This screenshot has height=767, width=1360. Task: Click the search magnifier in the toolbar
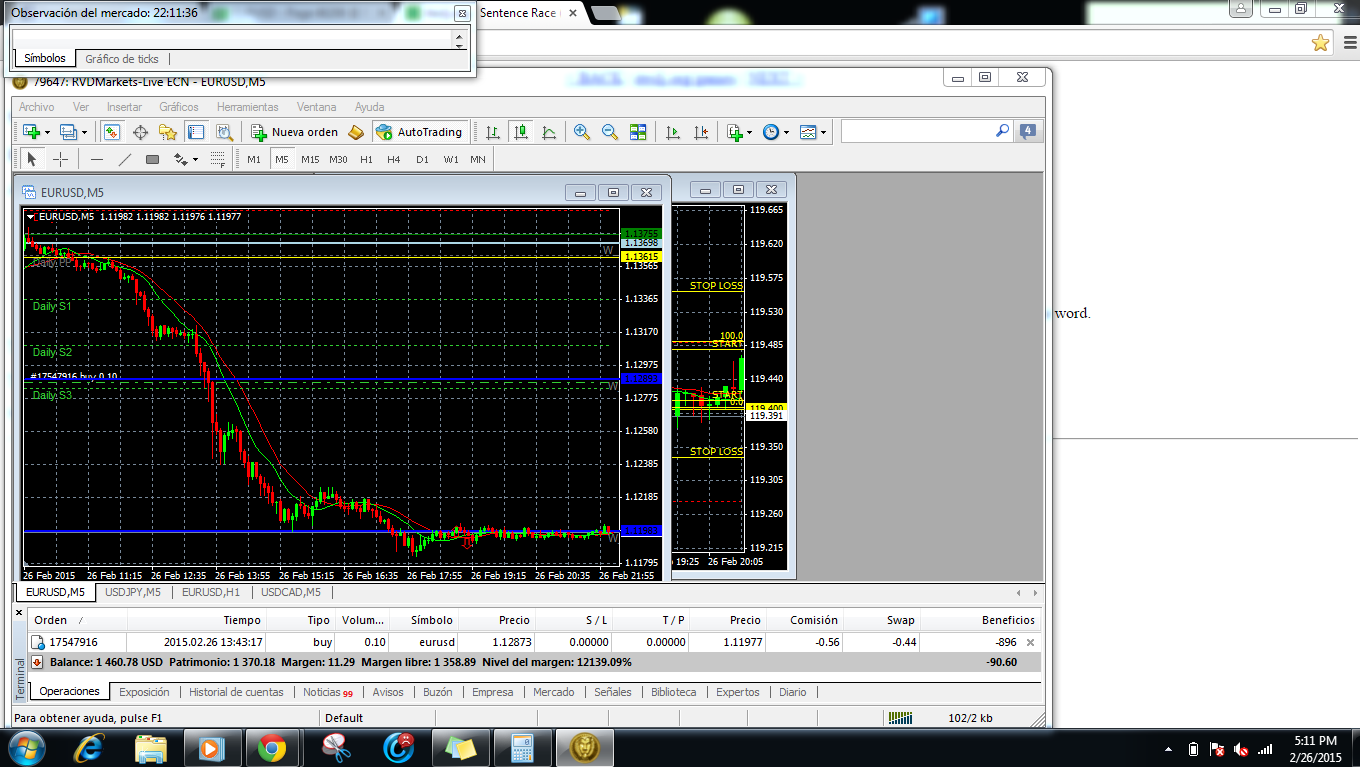pos(1002,131)
